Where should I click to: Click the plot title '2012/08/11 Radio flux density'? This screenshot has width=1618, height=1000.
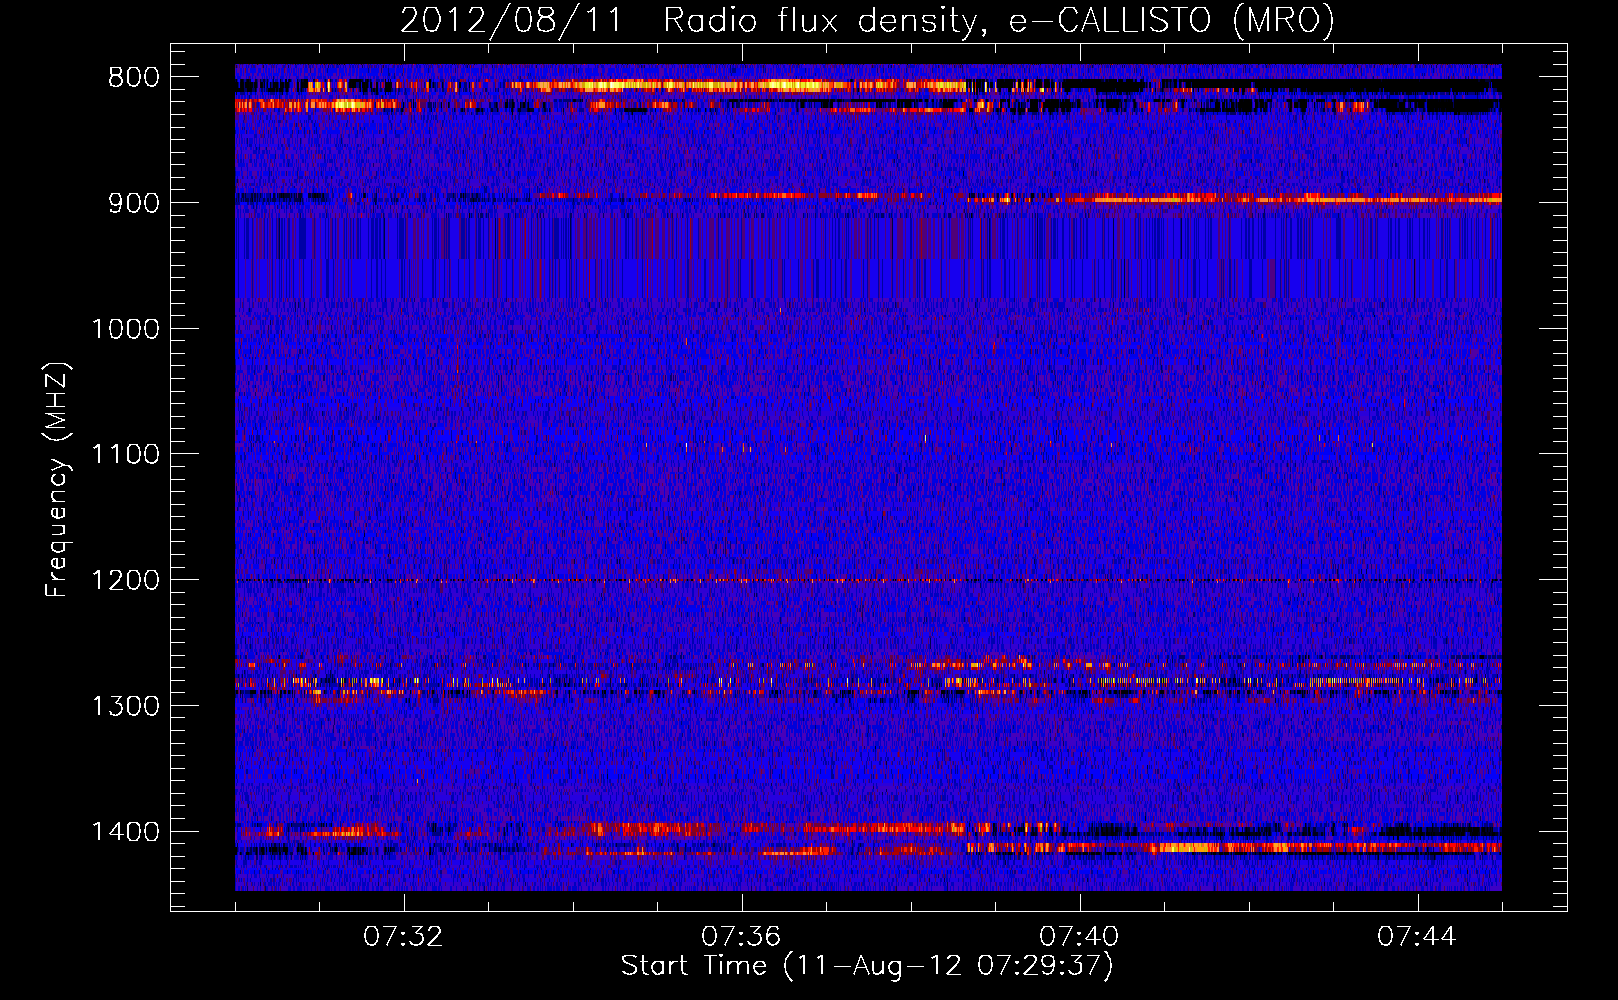click(x=867, y=21)
